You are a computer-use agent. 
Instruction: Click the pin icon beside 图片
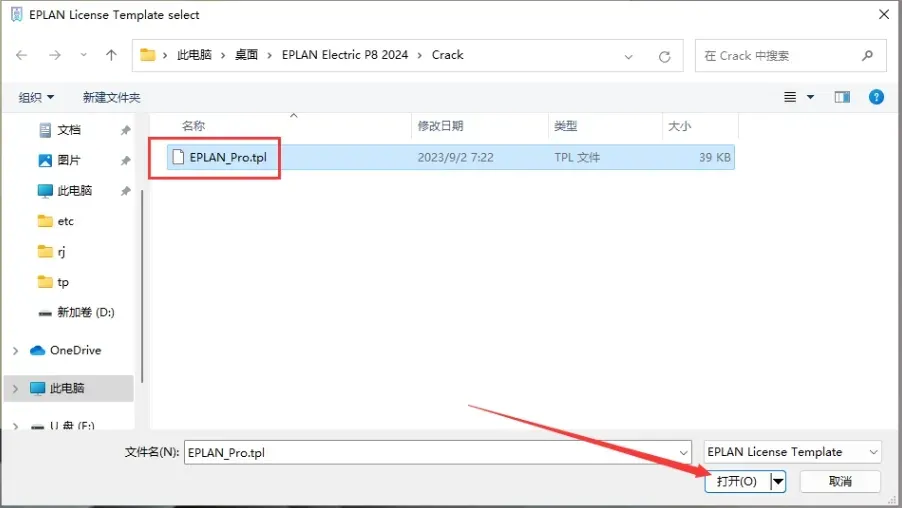[x=125, y=161]
